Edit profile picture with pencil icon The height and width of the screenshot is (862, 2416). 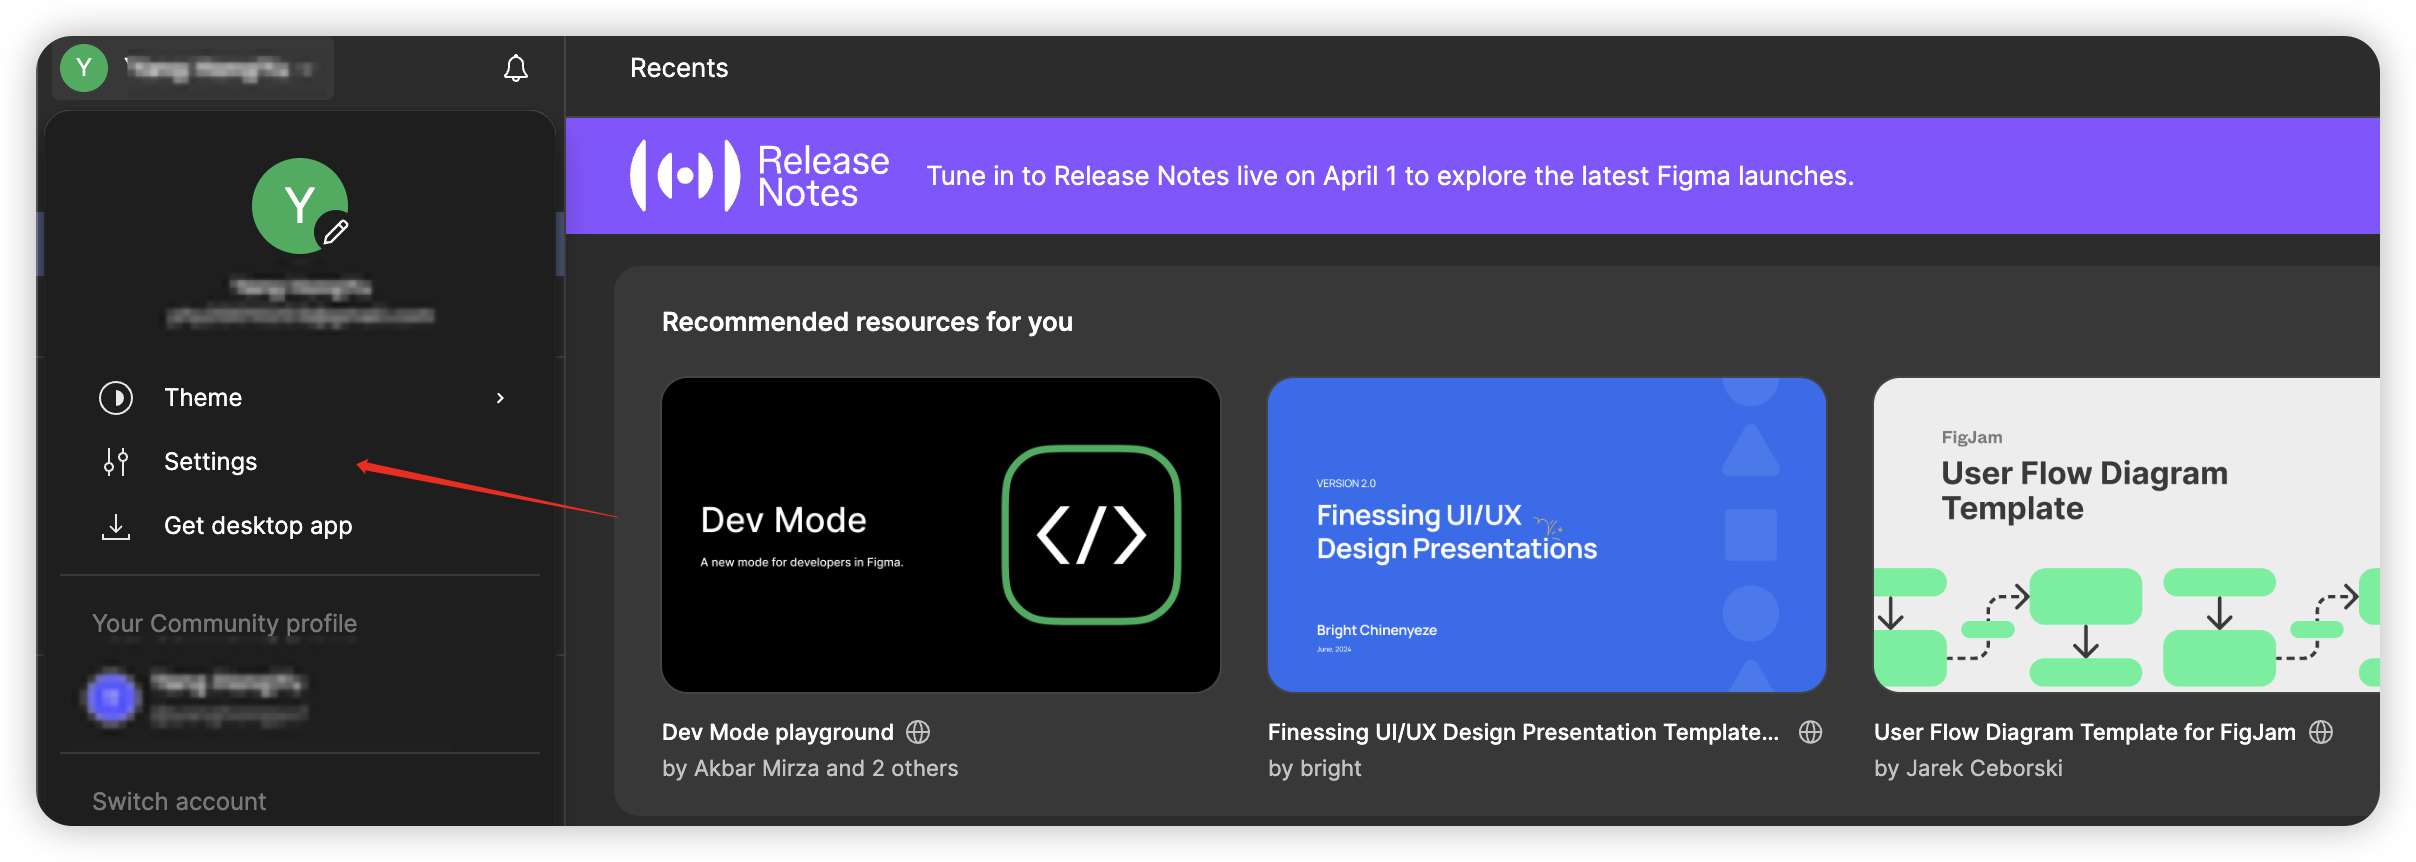(336, 232)
